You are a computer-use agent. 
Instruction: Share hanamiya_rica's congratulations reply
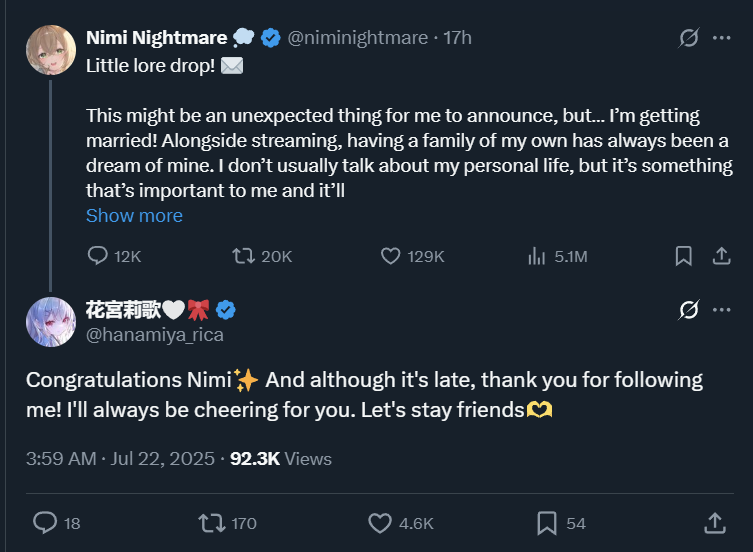(714, 522)
